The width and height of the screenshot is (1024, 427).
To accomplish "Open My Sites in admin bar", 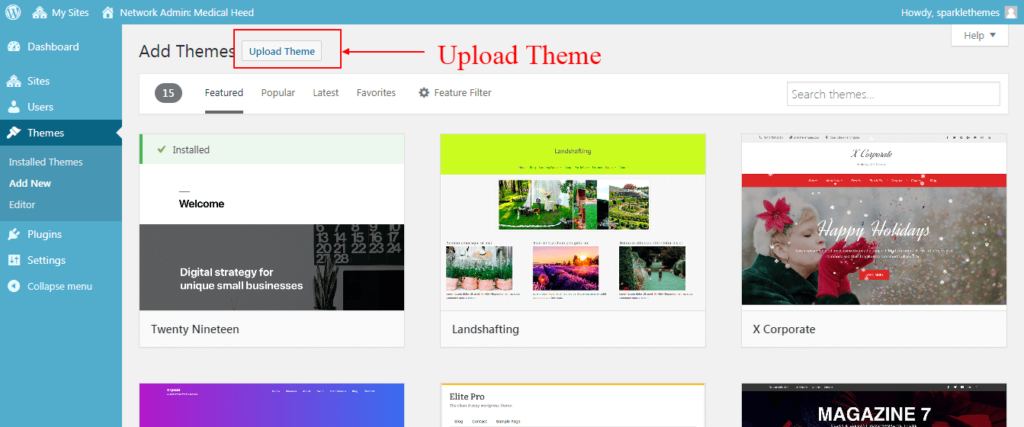I will 60,13.
